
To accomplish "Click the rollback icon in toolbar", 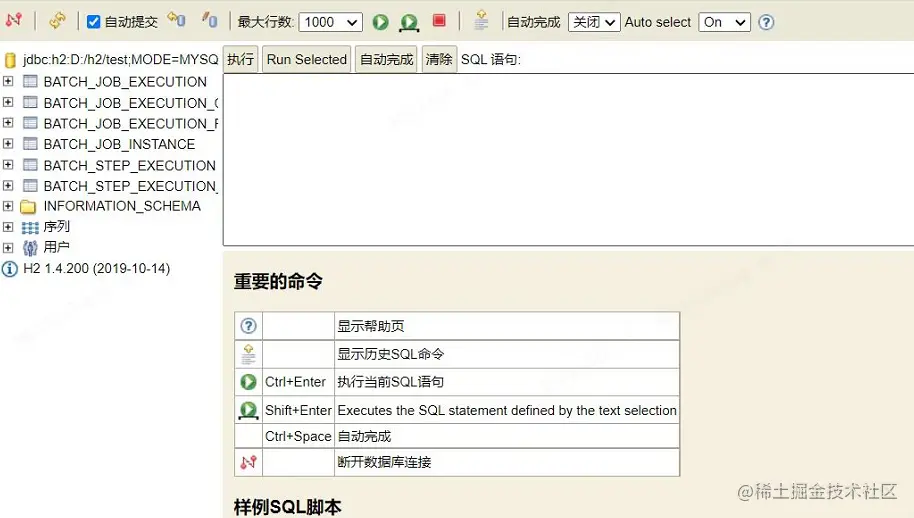I will point(177,20).
